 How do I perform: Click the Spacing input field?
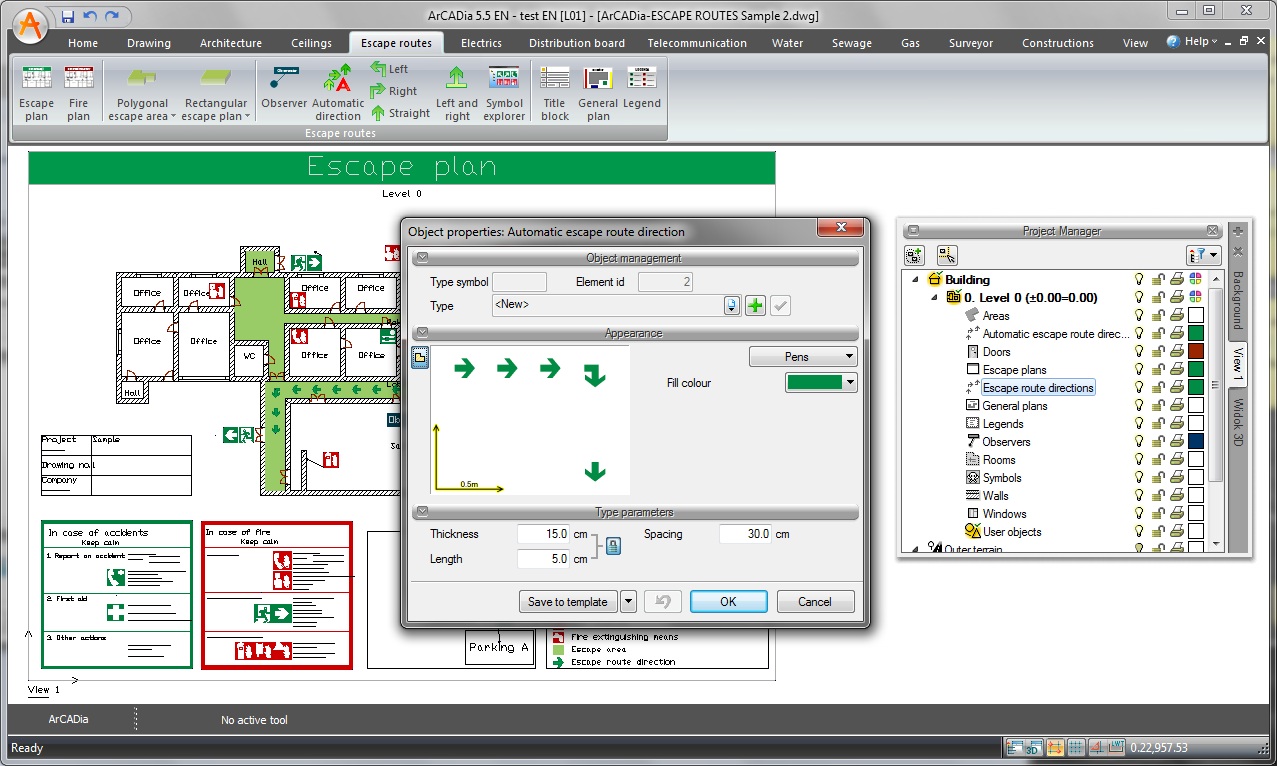pyautogui.click(x=746, y=534)
